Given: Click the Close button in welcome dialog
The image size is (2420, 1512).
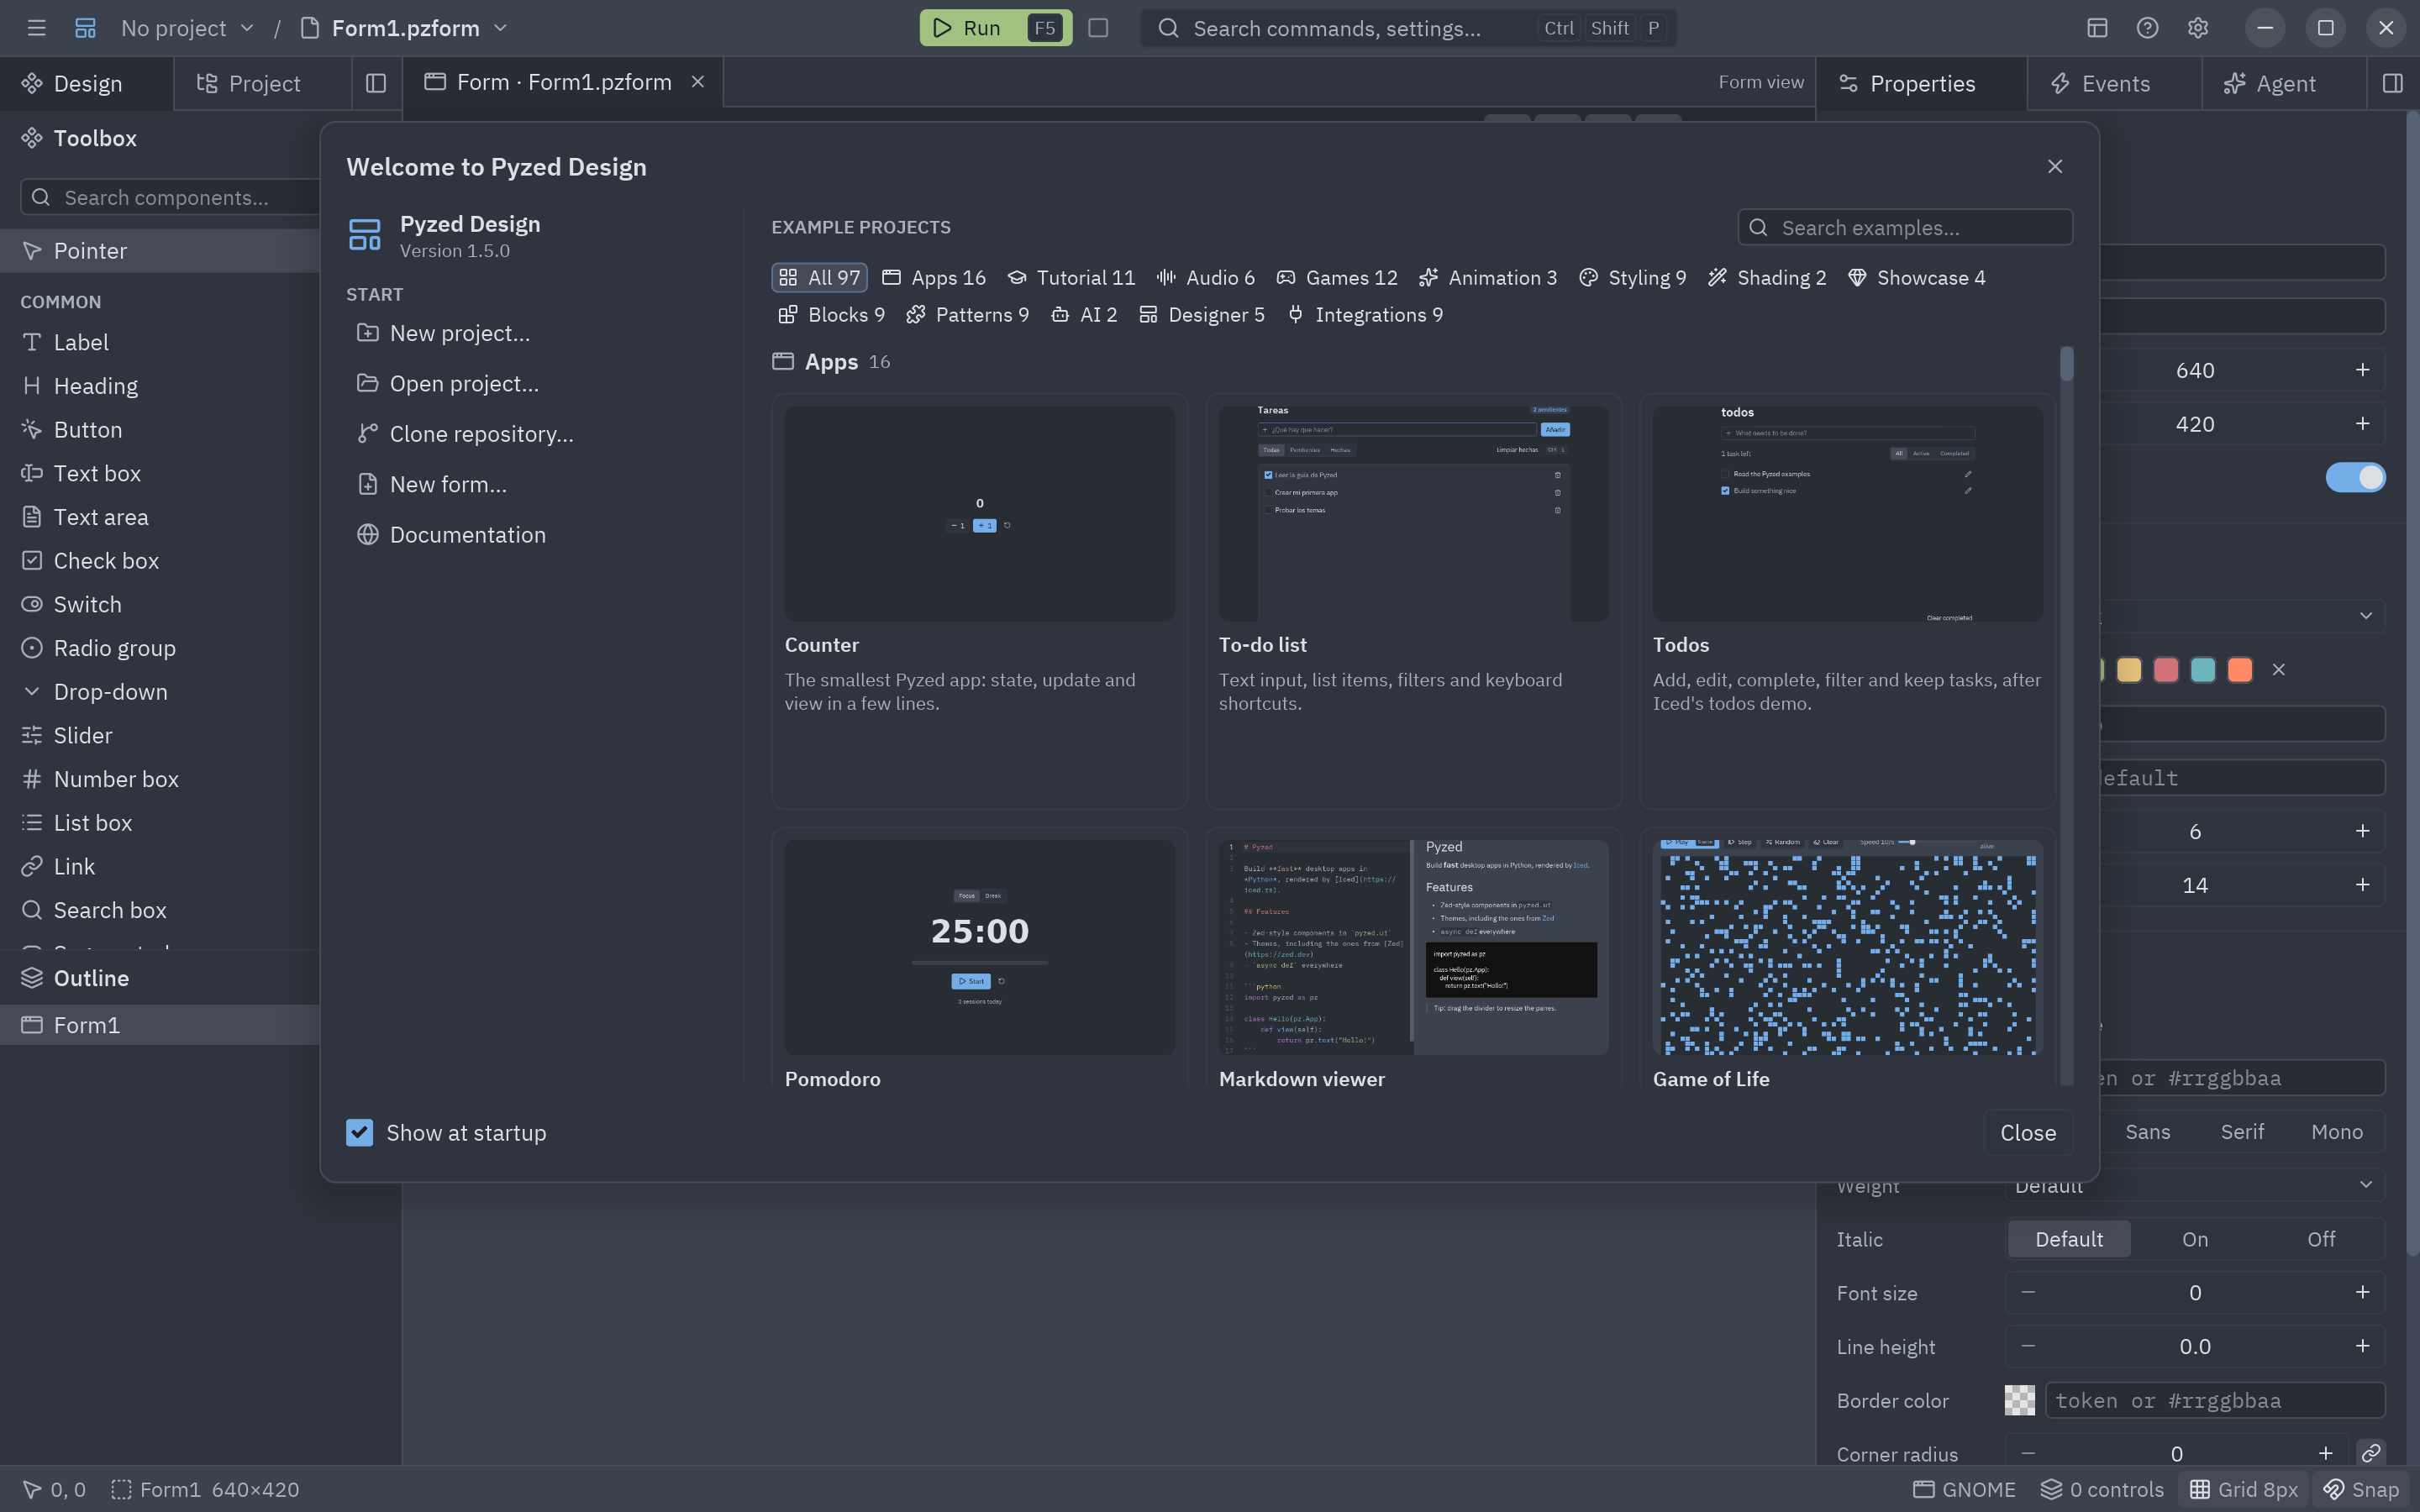Looking at the screenshot, I should pos(2027,1132).
